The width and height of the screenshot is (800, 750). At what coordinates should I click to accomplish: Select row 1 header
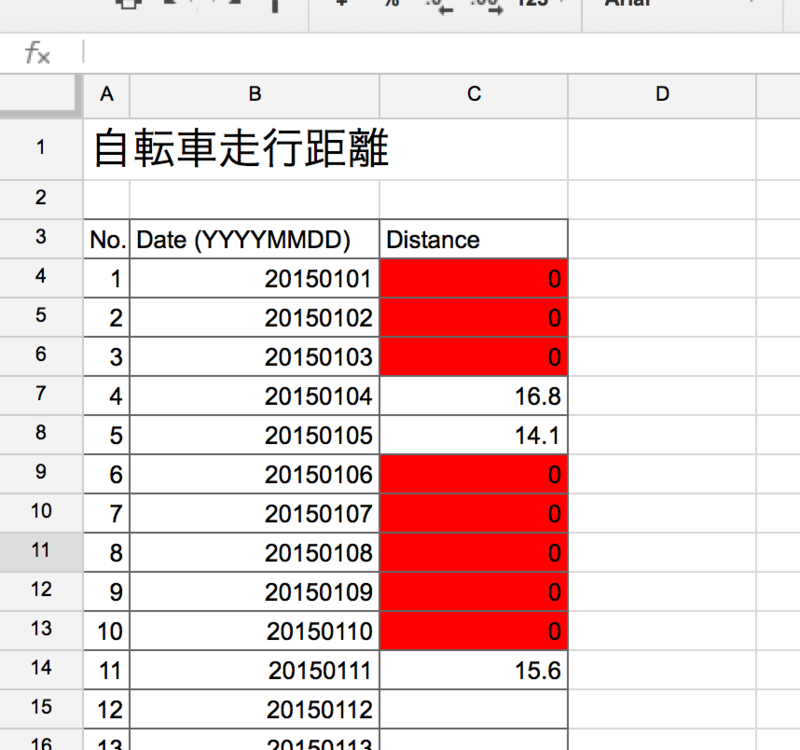pyautogui.click(x=41, y=148)
